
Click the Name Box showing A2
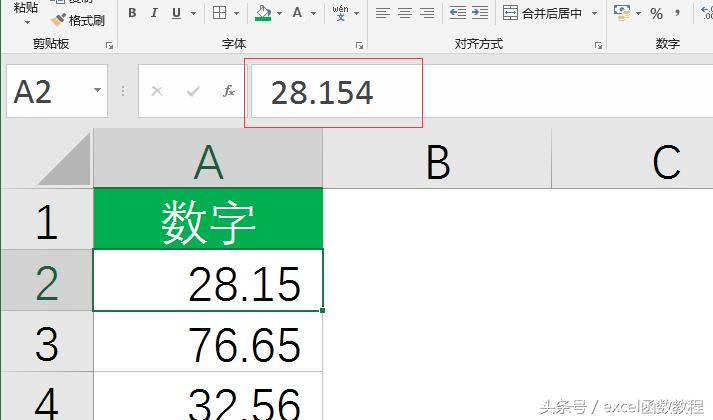(x=49, y=91)
